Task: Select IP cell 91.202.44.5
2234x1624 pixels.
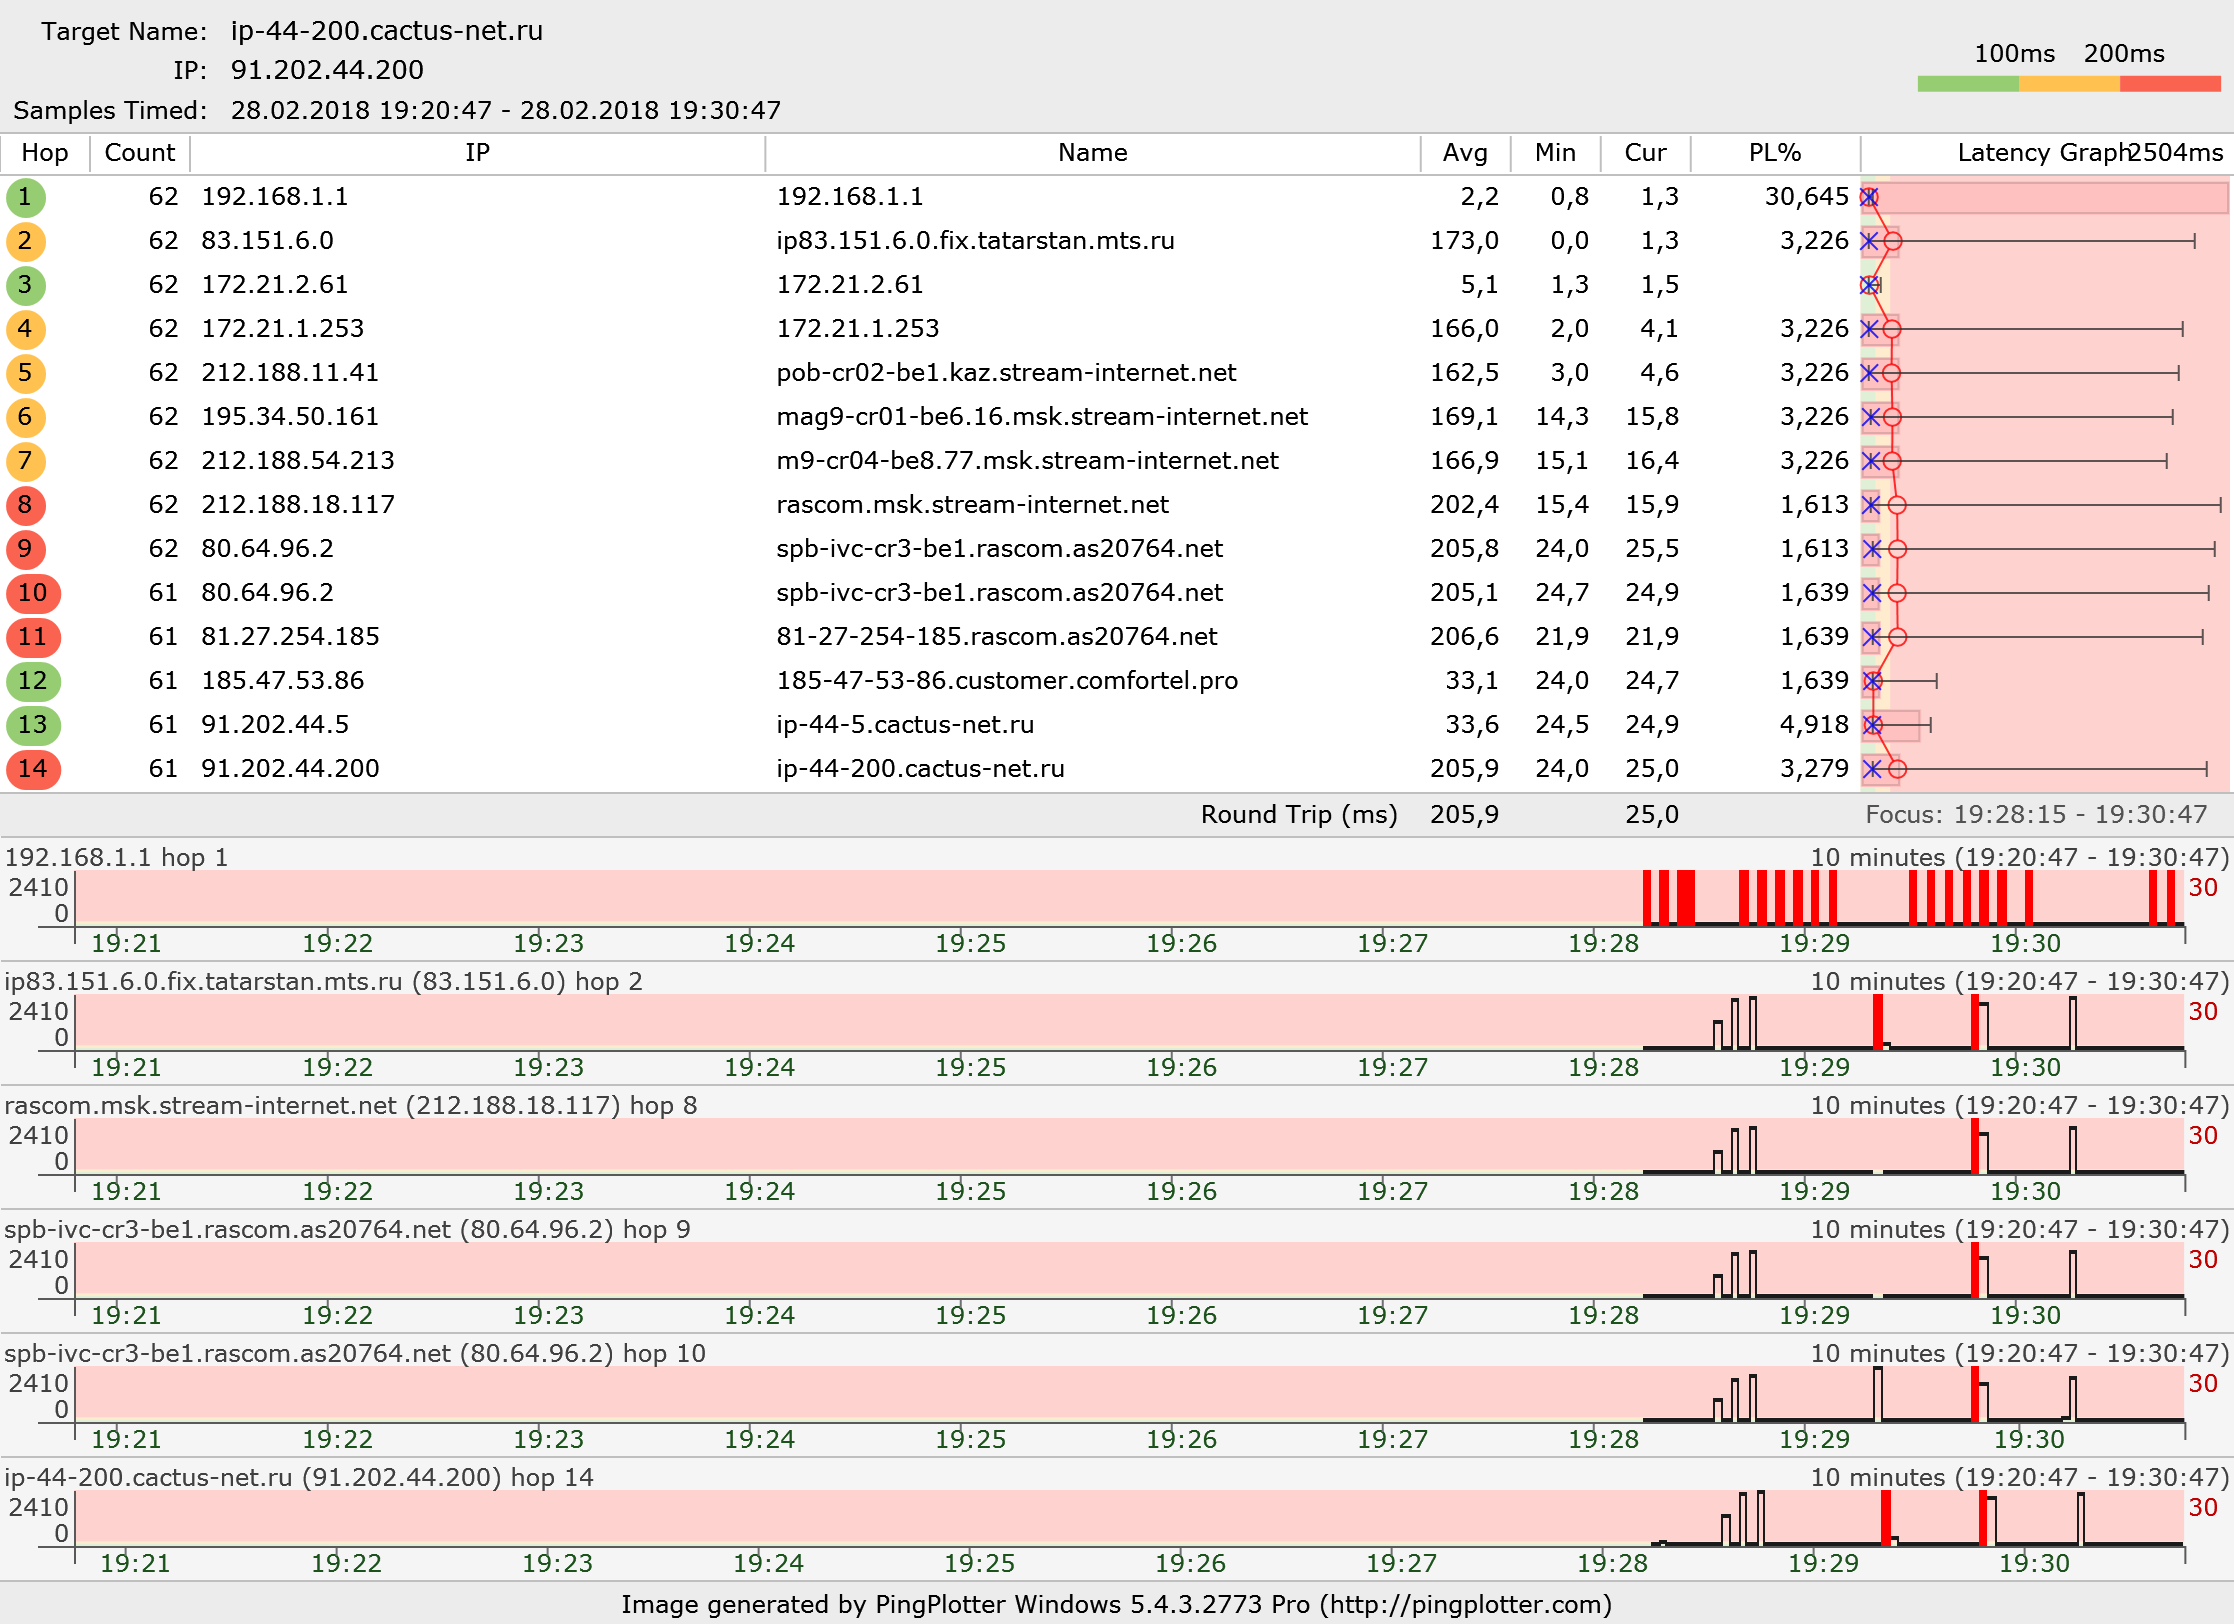Action: tap(275, 725)
